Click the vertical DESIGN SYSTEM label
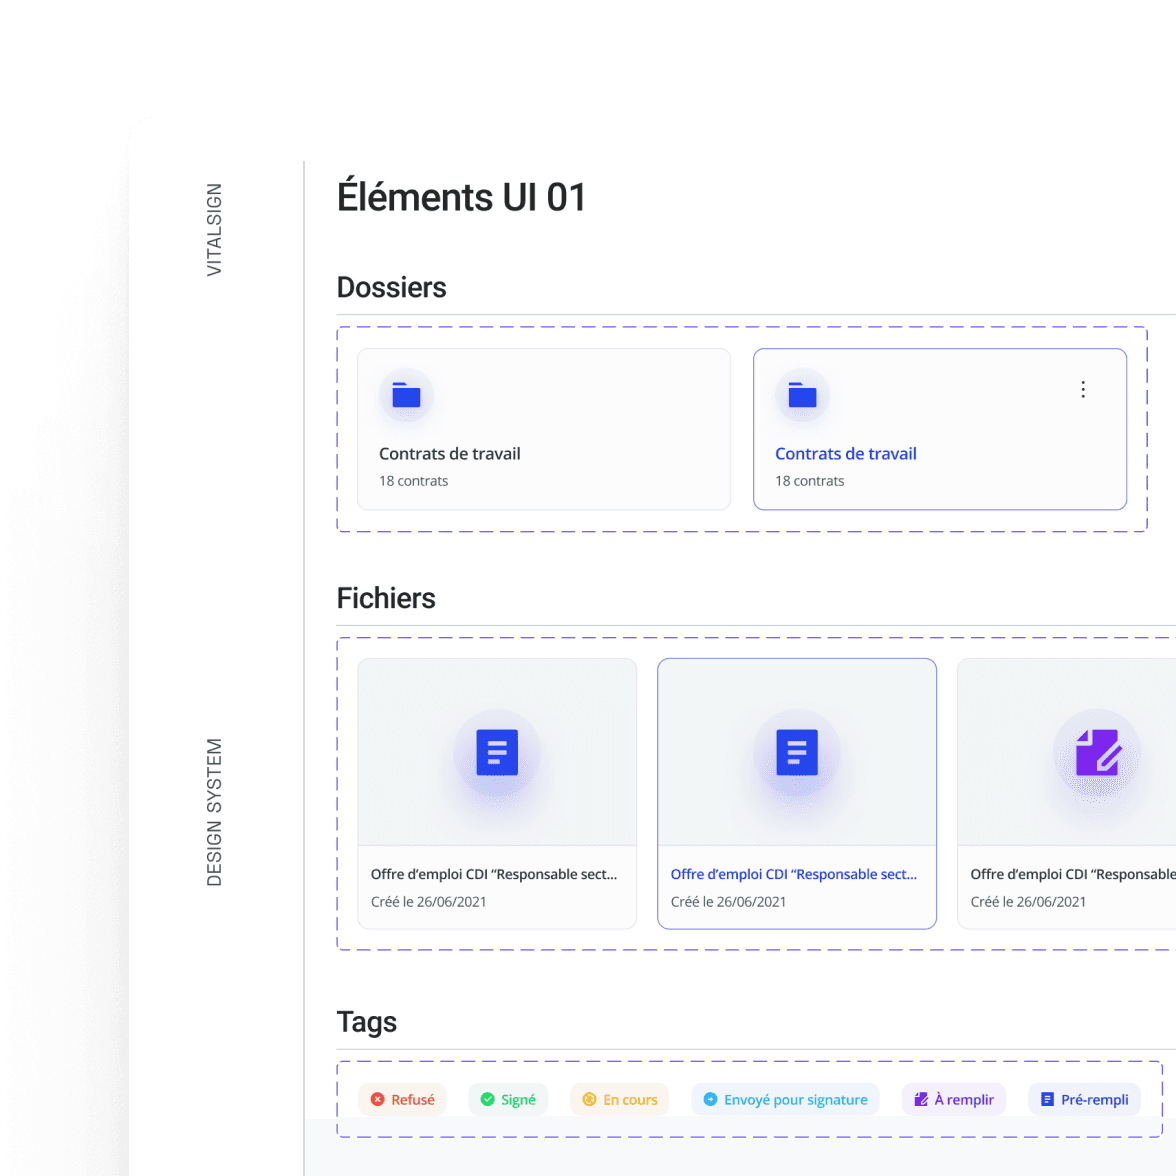Viewport: 1176px width, 1176px height. (x=214, y=812)
